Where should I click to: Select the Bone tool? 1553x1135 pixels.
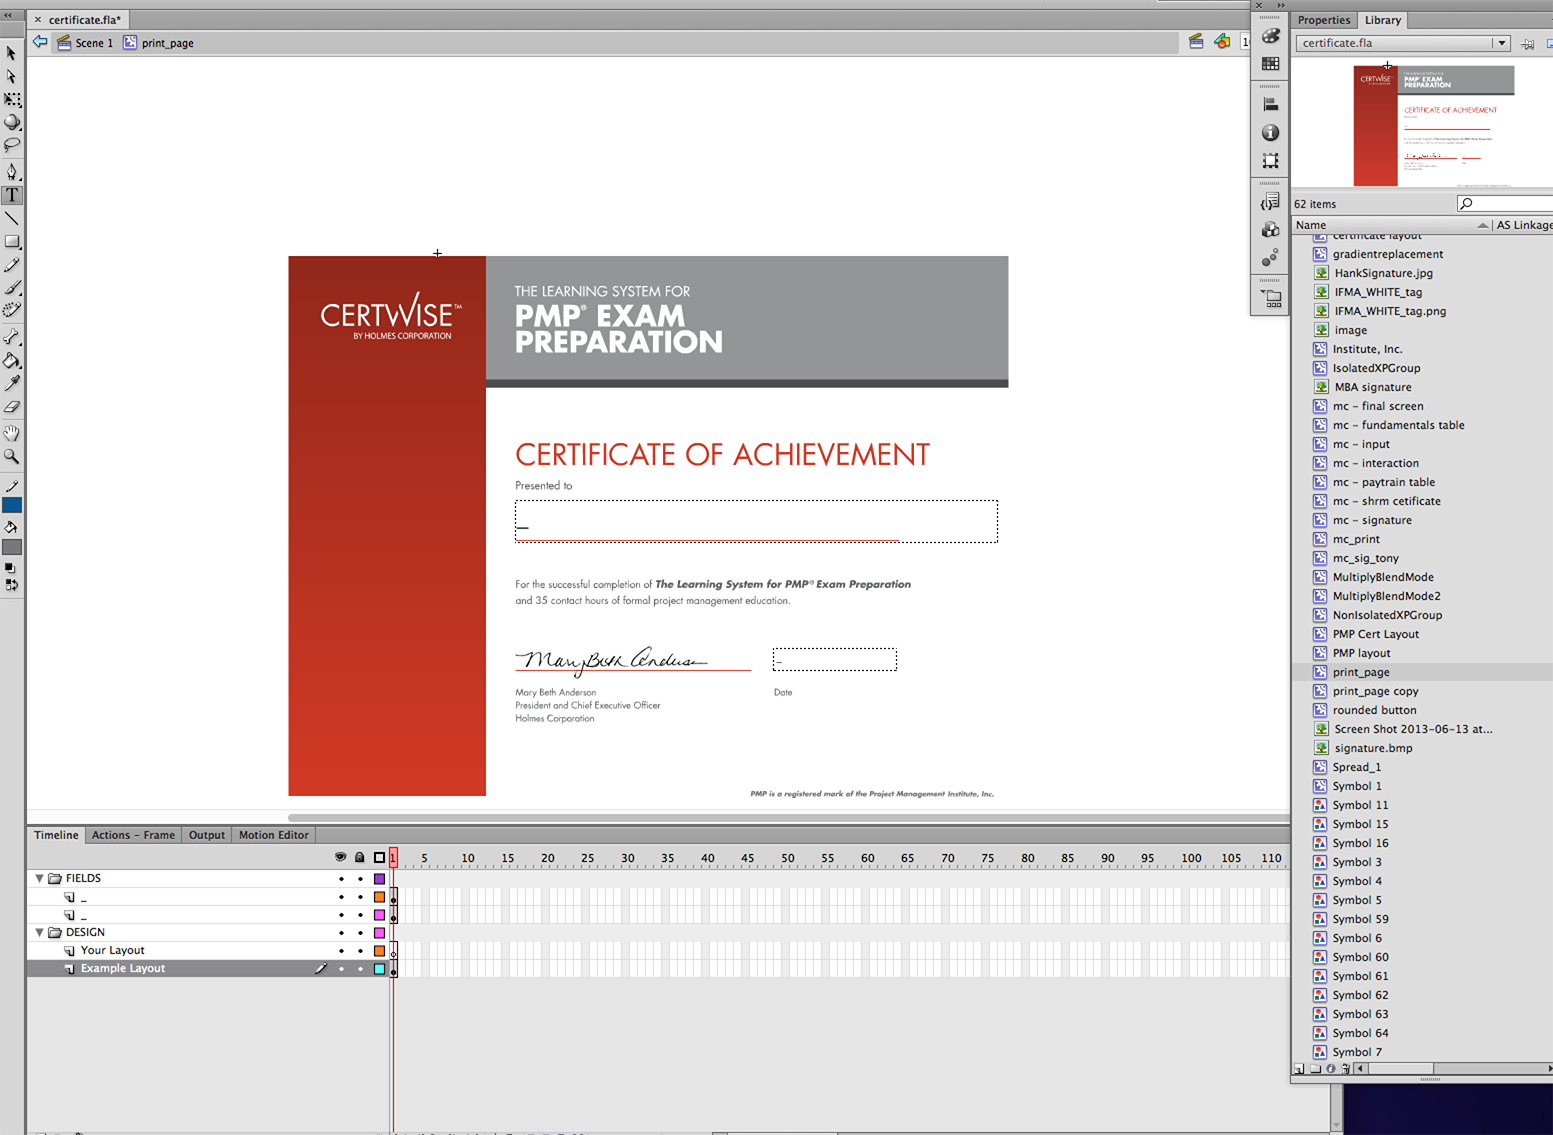click(x=12, y=337)
